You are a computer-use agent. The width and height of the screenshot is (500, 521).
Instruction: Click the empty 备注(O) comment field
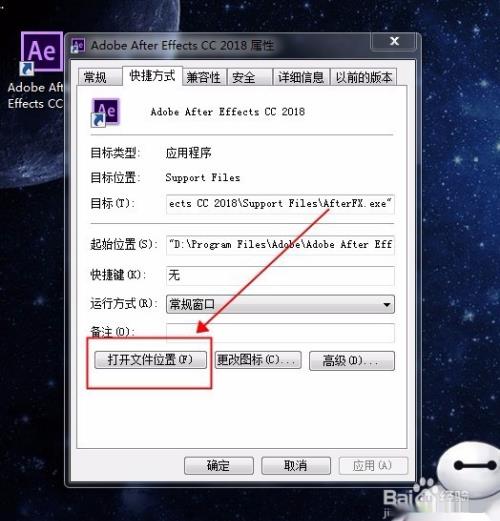pyautogui.click(x=280, y=332)
